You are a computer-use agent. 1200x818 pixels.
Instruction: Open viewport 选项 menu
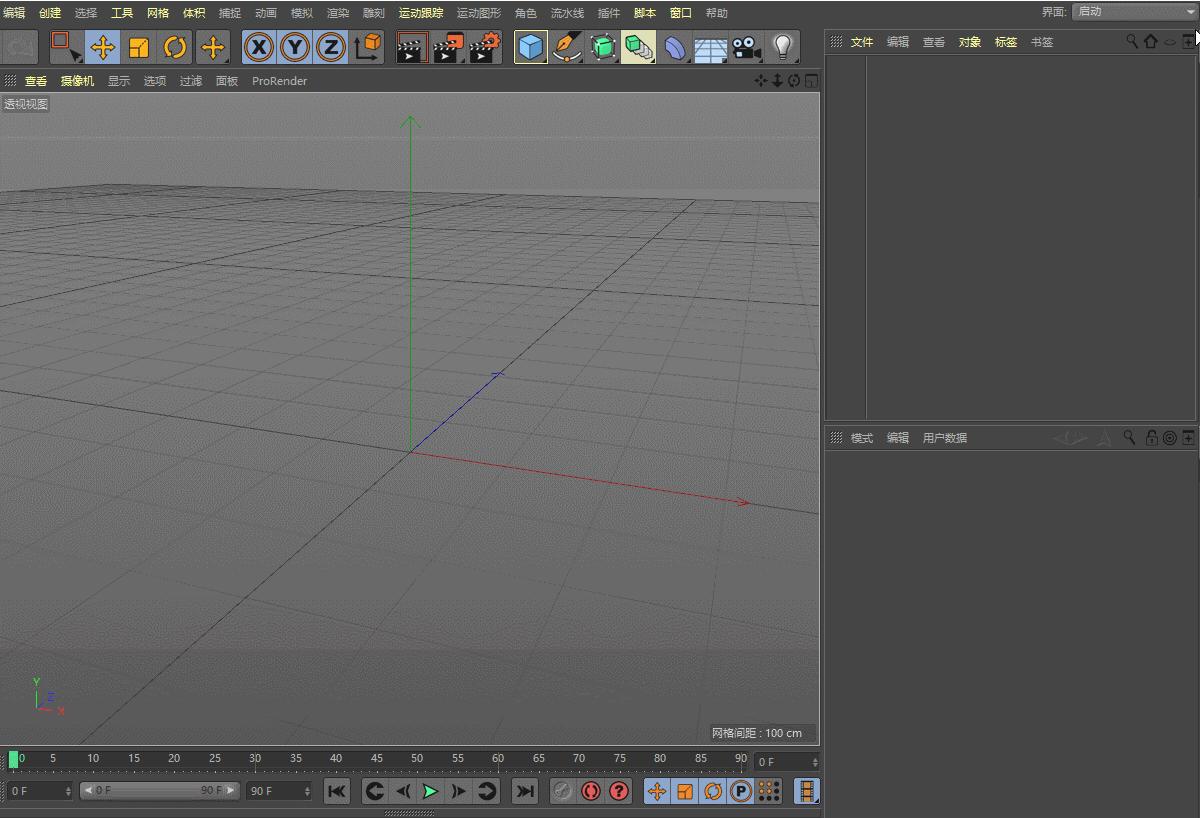coord(155,81)
